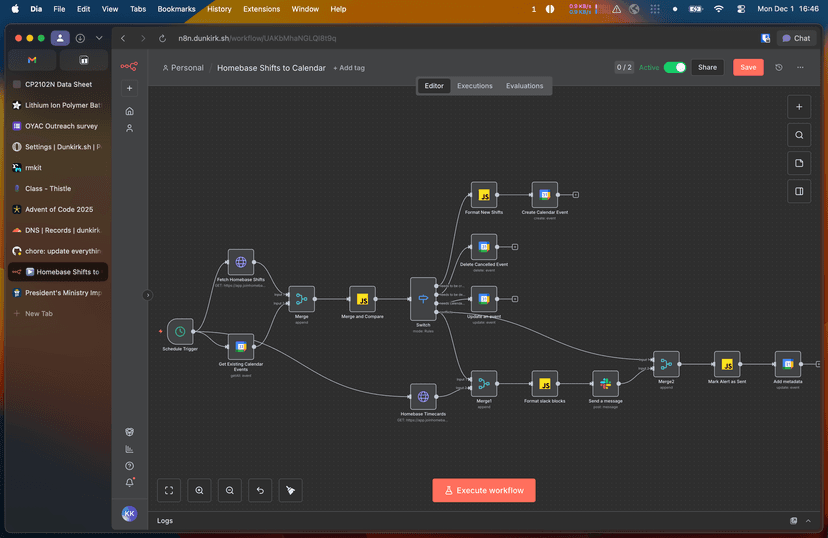Click the Execute workflow button

point(484,490)
